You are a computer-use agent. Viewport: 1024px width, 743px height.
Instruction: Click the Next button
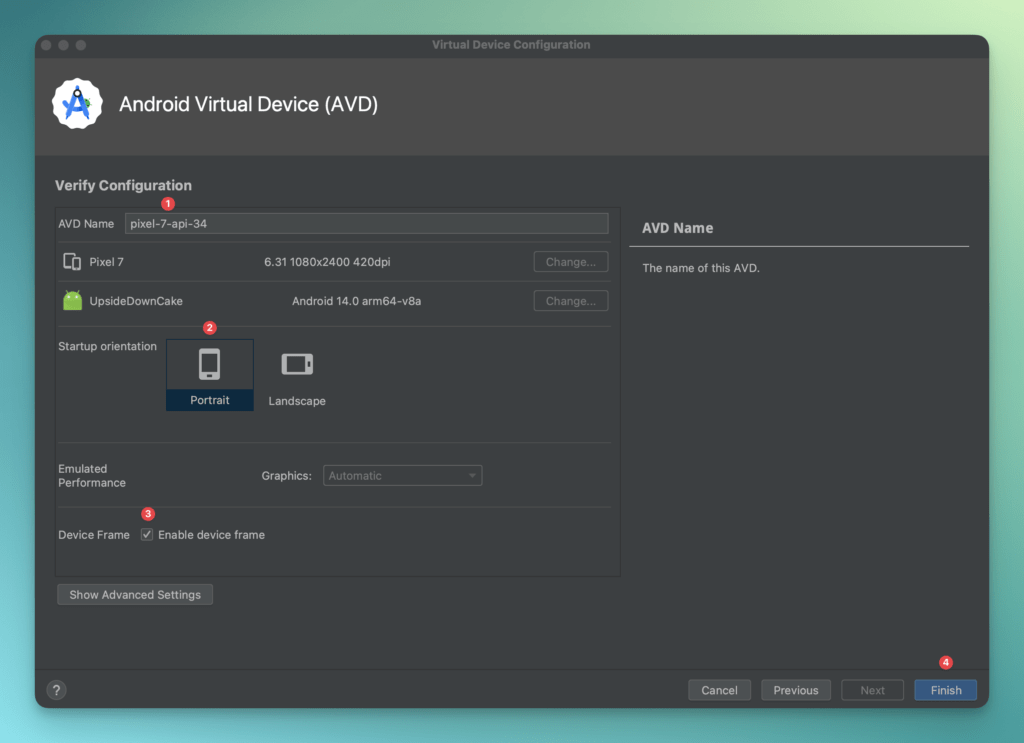[x=872, y=690]
